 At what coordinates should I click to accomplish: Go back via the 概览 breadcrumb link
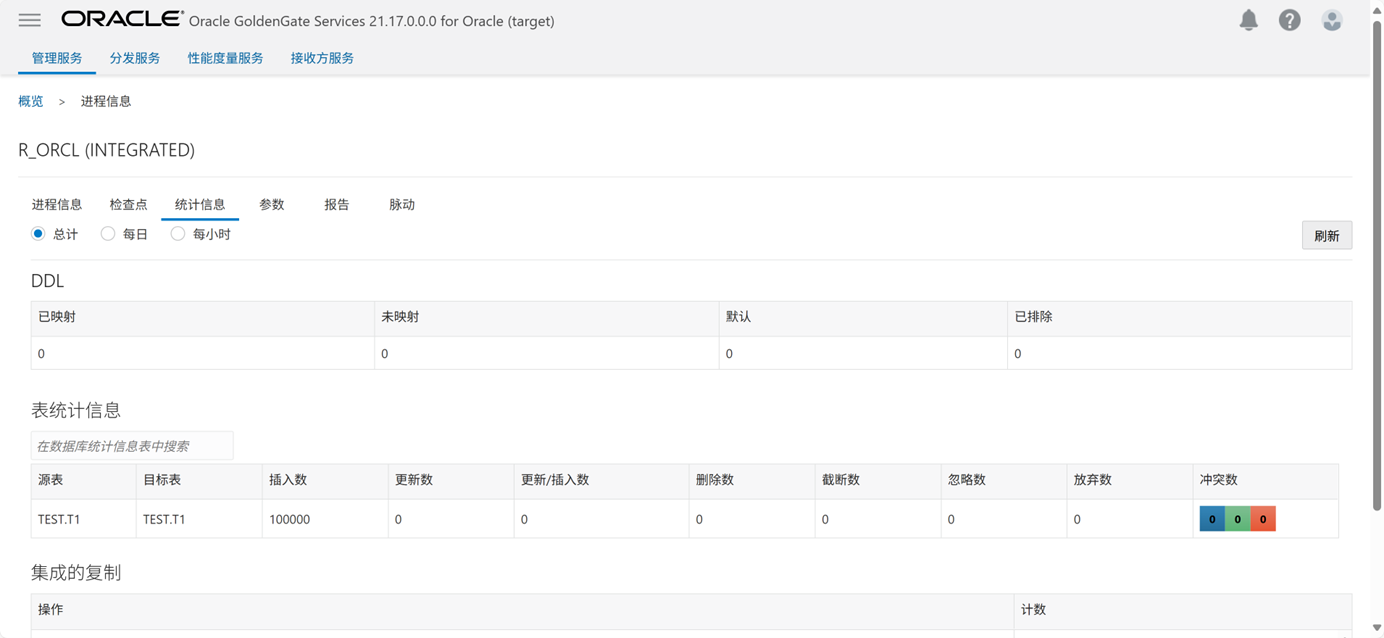tap(31, 101)
